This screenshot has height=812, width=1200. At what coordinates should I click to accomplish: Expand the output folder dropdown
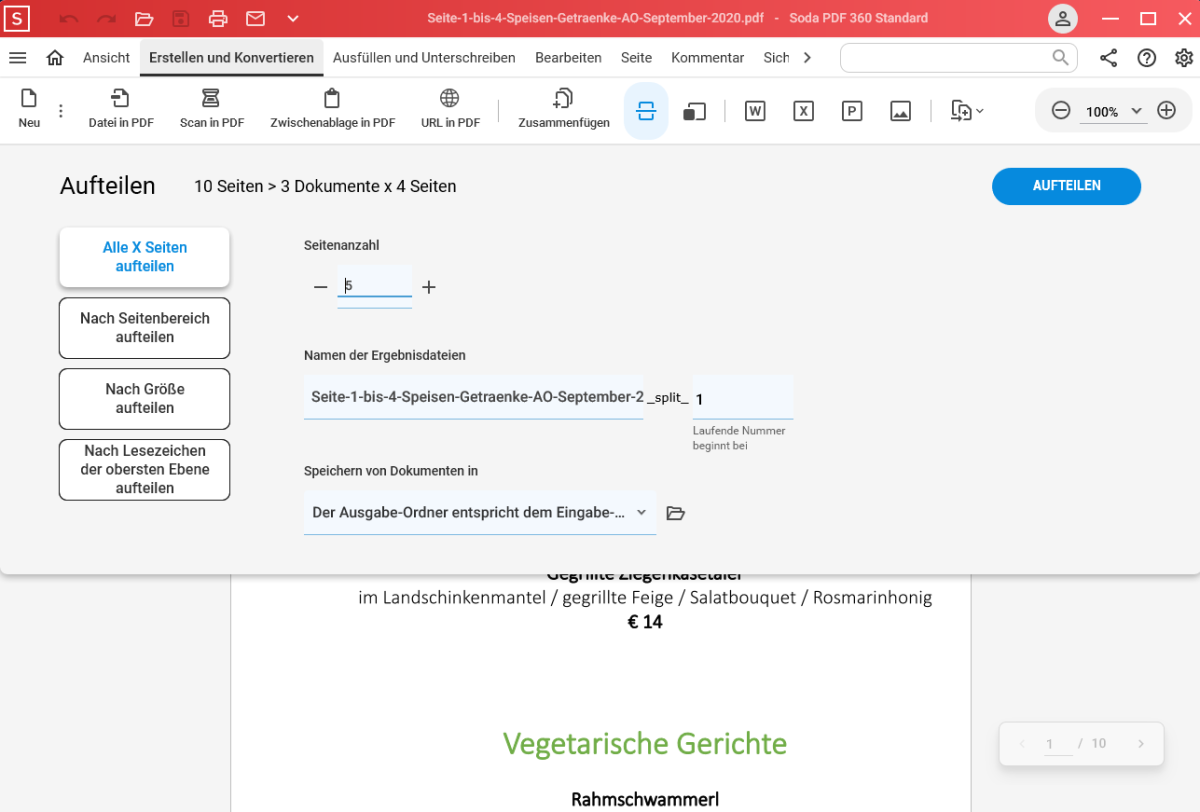pos(641,513)
